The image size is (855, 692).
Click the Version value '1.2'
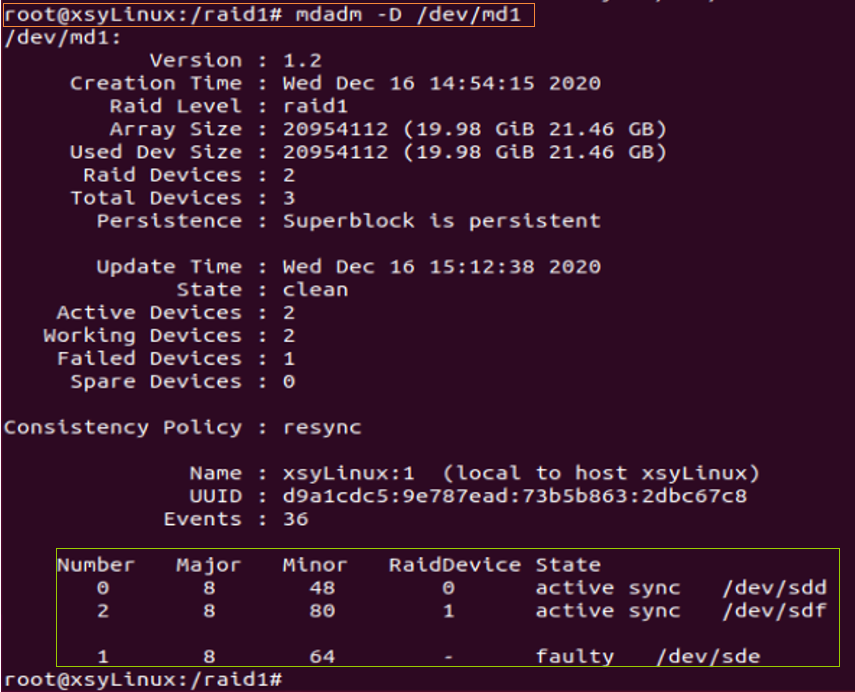pyautogui.click(x=302, y=61)
